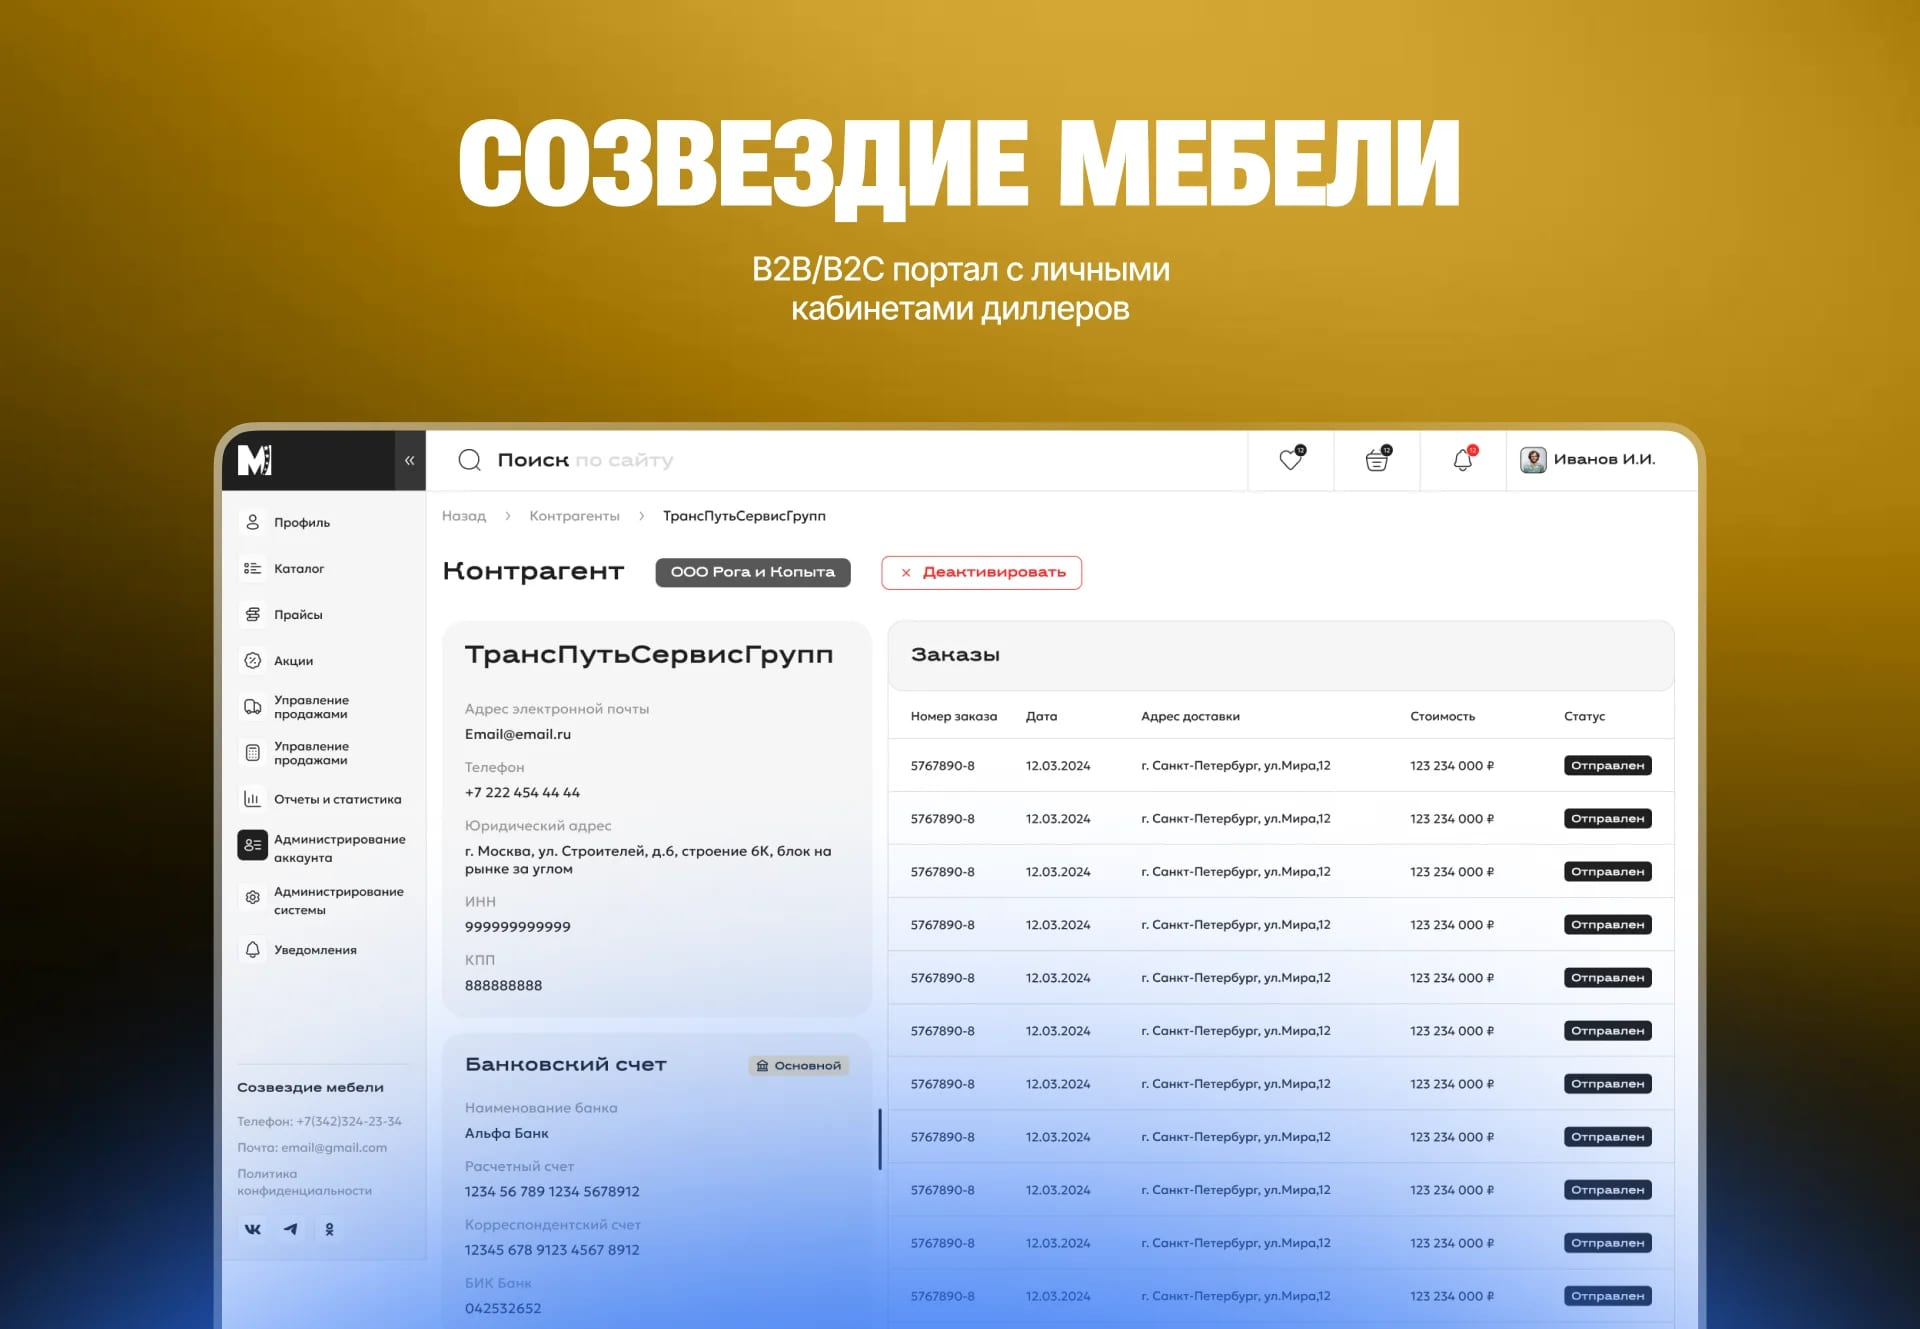
Task: Open notifications bell in top bar
Action: pyautogui.click(x=1463, y=459)
